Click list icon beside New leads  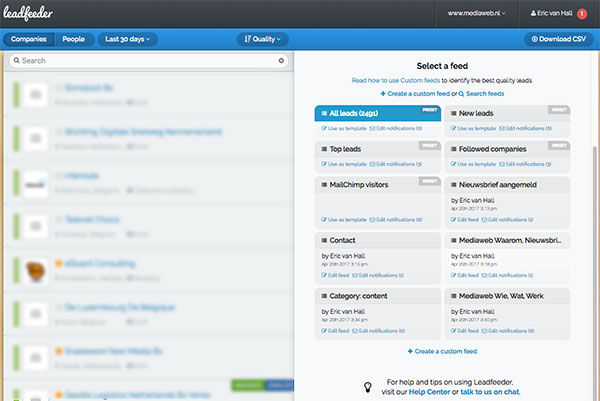[x=453, y=113]
